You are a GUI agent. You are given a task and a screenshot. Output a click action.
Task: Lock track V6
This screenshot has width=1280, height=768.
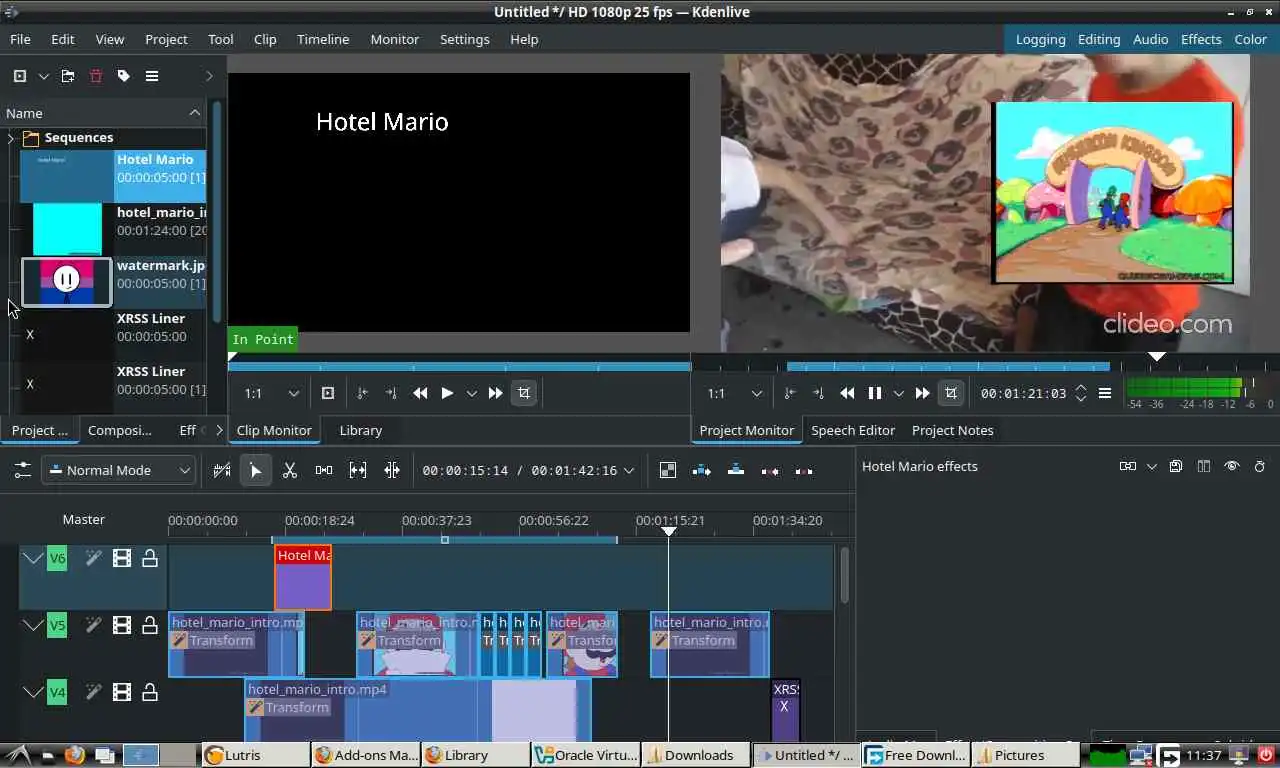(150, 558)
